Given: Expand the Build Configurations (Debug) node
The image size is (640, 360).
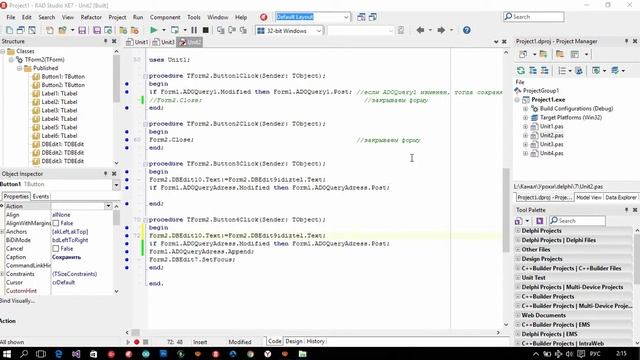Looking at the screenshot, I should coord(526,109).
